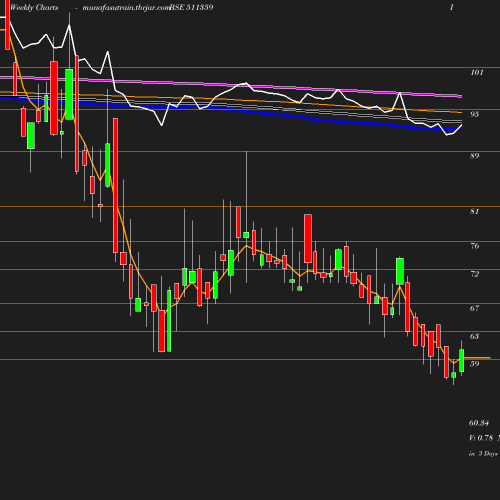Click the 'BSE 511359' ticker label

pyautogui.click(x=191, y=7)
